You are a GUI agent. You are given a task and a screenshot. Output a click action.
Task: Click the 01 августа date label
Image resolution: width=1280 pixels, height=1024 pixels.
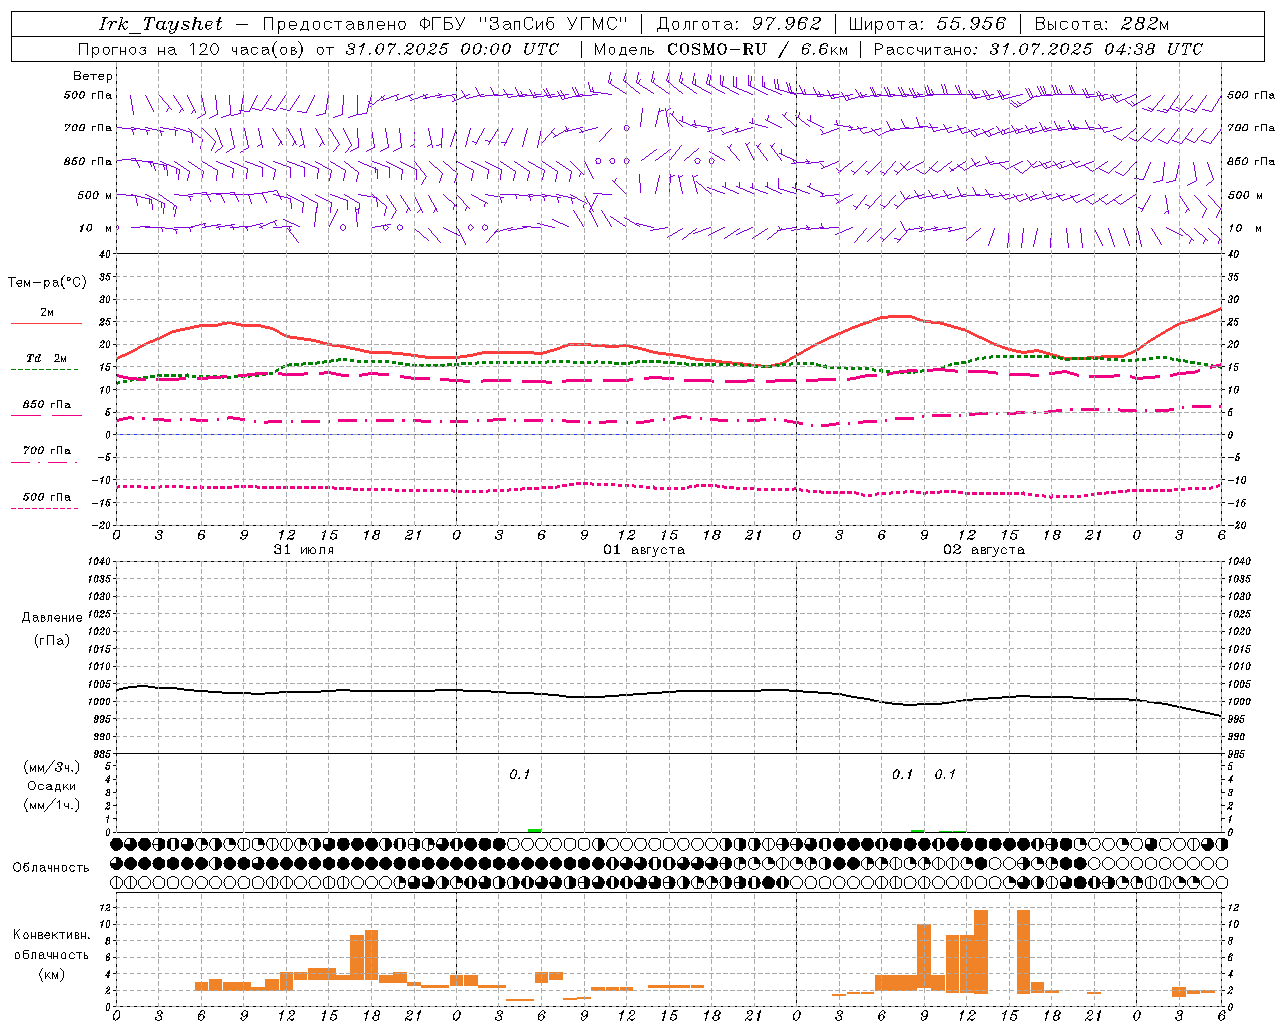tap(644, 550)
